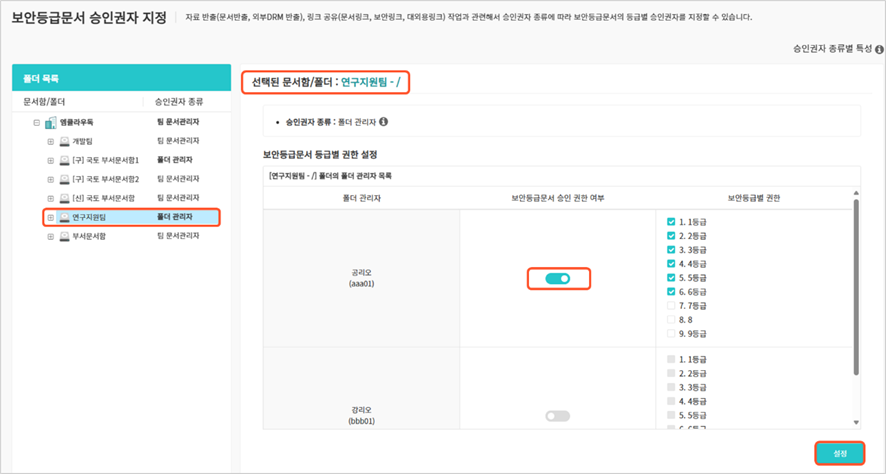The height and width of the screenshot is (474, 886).
Task: Click the 설정 save button
Action: click(x=840, y=453)
